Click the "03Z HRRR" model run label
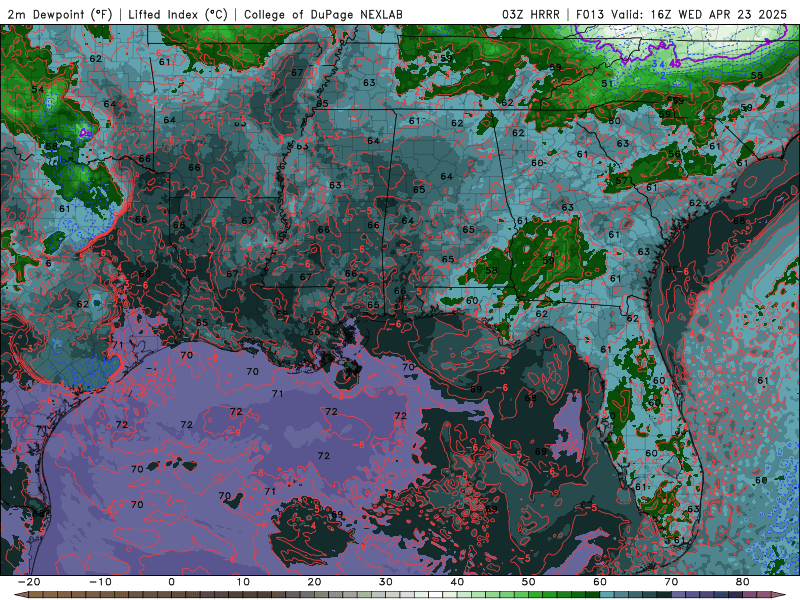This screenshot has height=600, width=800. 531,14
